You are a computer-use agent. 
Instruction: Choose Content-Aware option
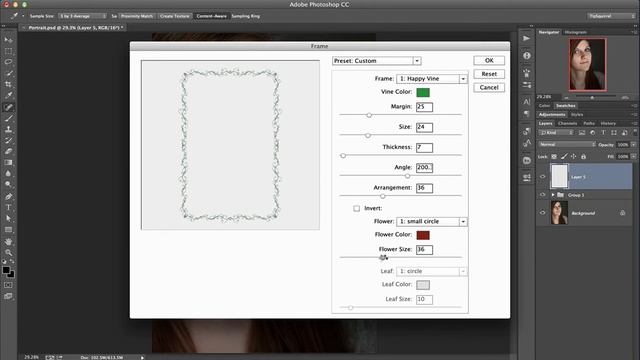[x=211, y=16]
